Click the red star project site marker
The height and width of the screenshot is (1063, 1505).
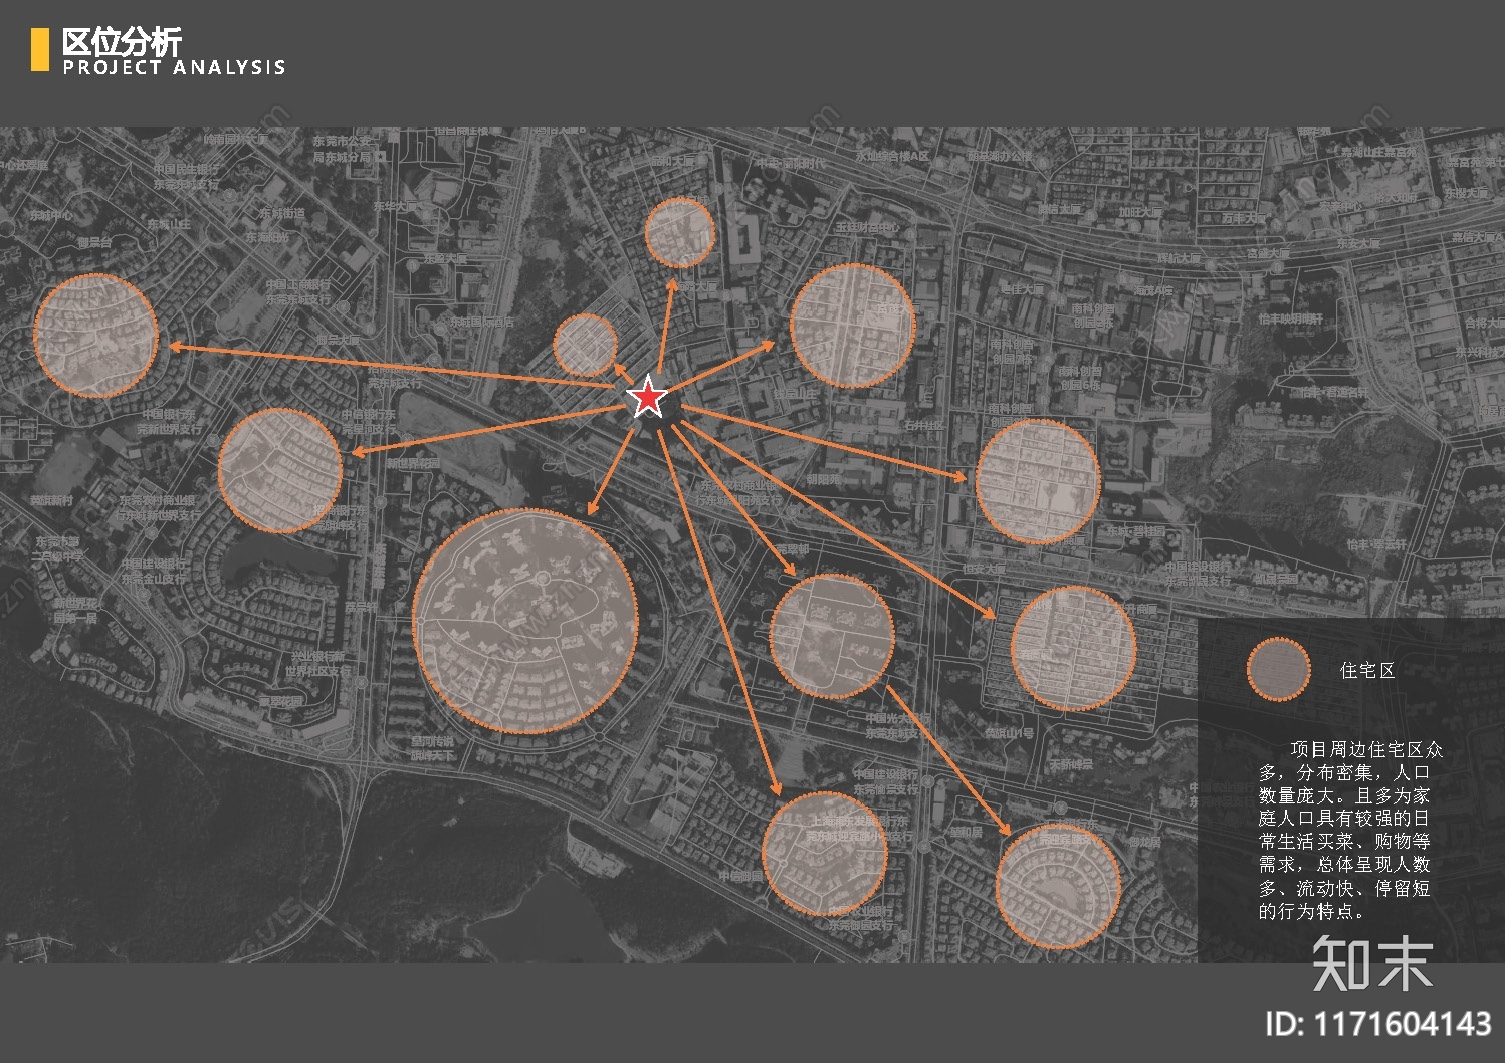click(648, 398)
